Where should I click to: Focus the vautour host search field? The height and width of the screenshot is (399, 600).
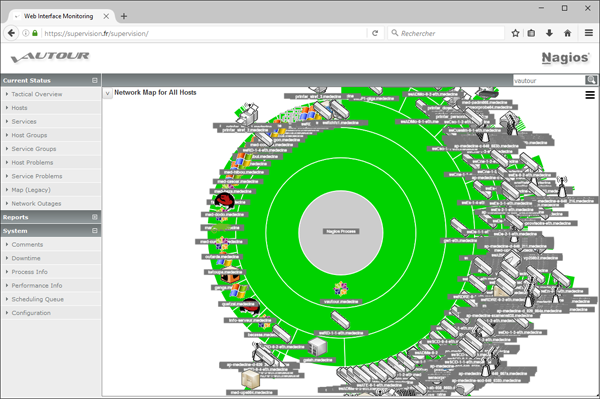tap(548, 80)
